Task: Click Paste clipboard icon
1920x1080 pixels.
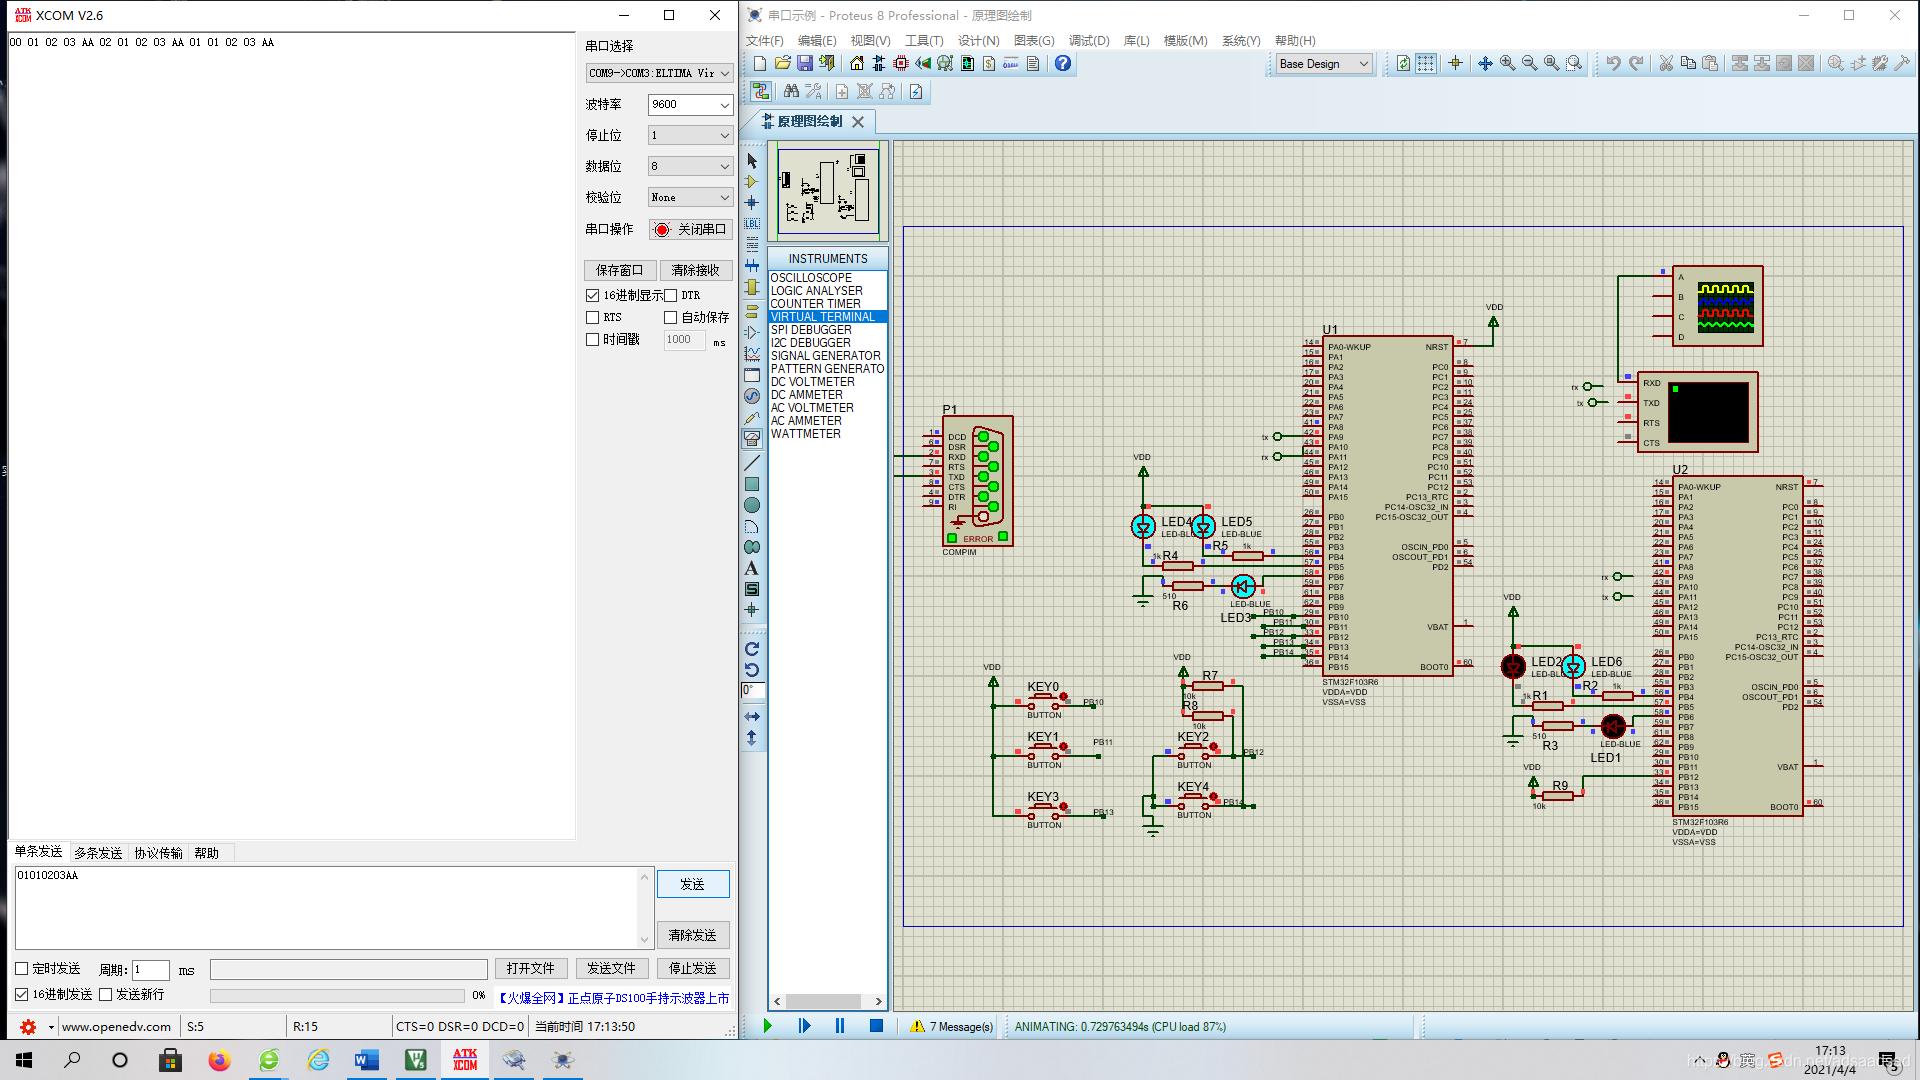Action: click(x=1710, y=64)
